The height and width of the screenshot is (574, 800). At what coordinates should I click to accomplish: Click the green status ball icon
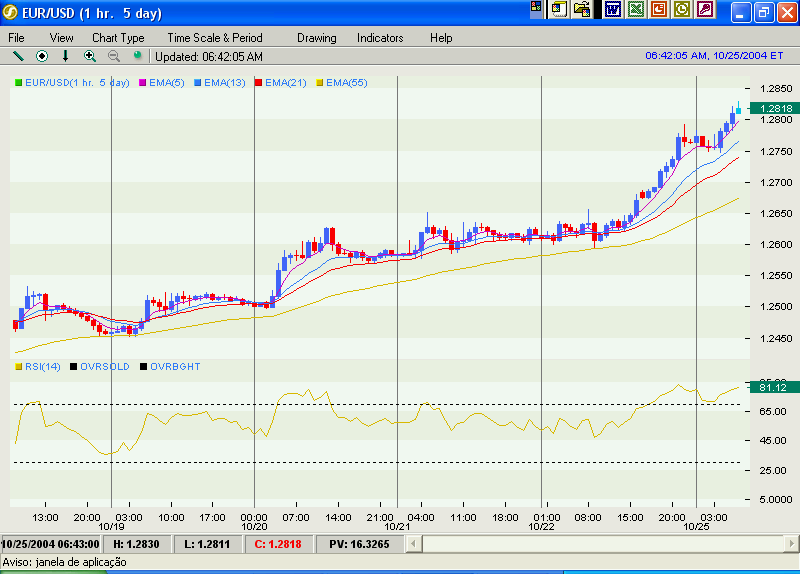click(137, 56)
